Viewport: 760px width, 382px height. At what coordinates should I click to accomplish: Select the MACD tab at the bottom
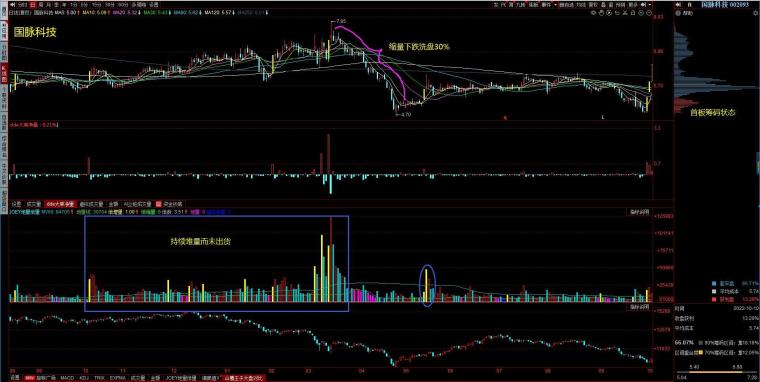point(67,378)
